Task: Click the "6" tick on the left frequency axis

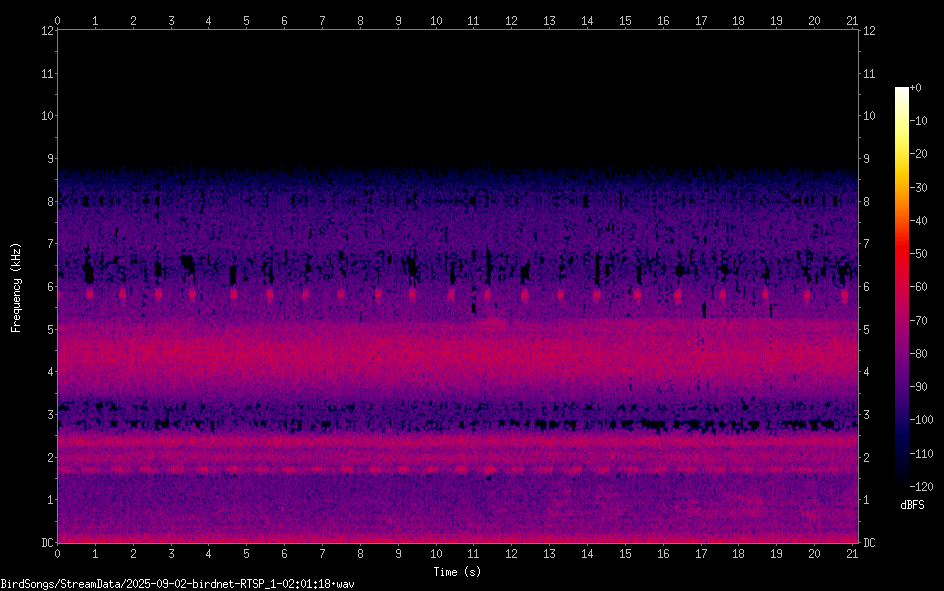Action: [51, 287]
